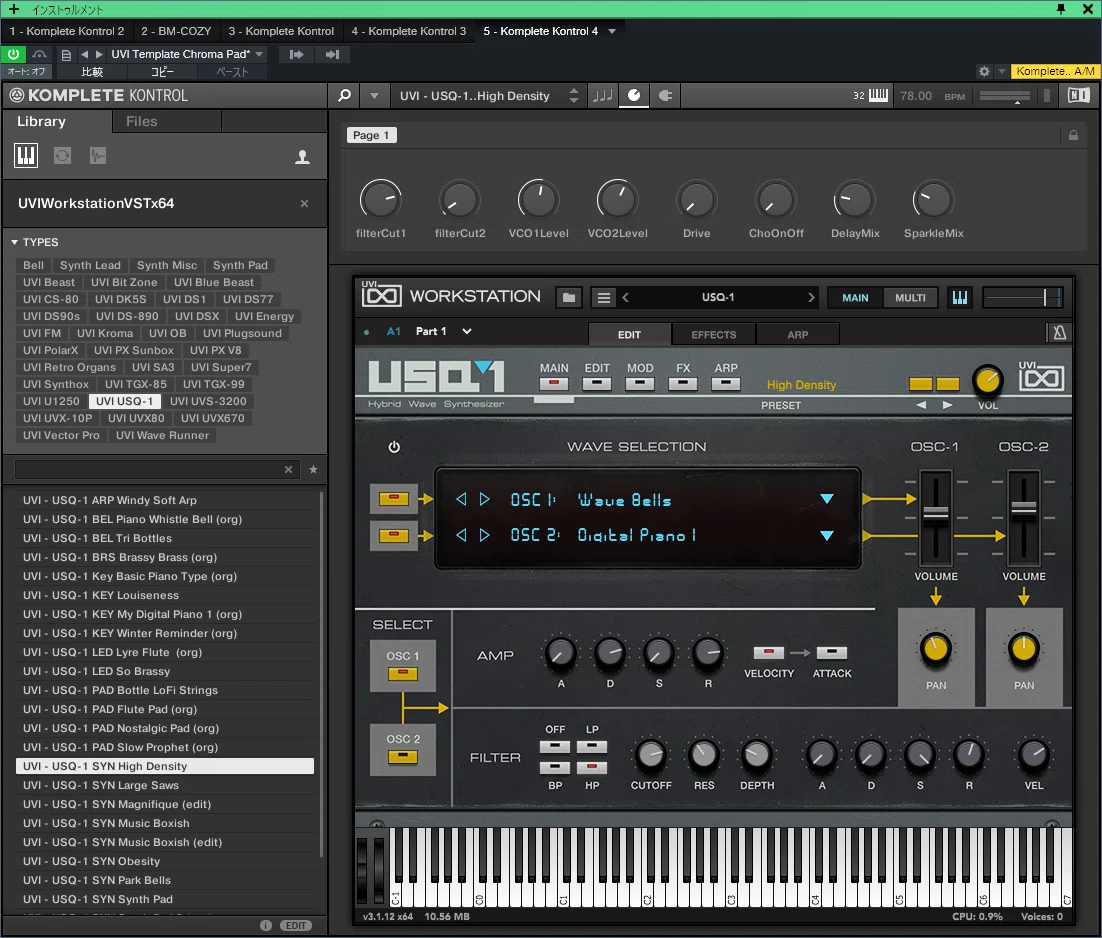Open the Komplete Kontrol 4 tab dropdown

611,32
